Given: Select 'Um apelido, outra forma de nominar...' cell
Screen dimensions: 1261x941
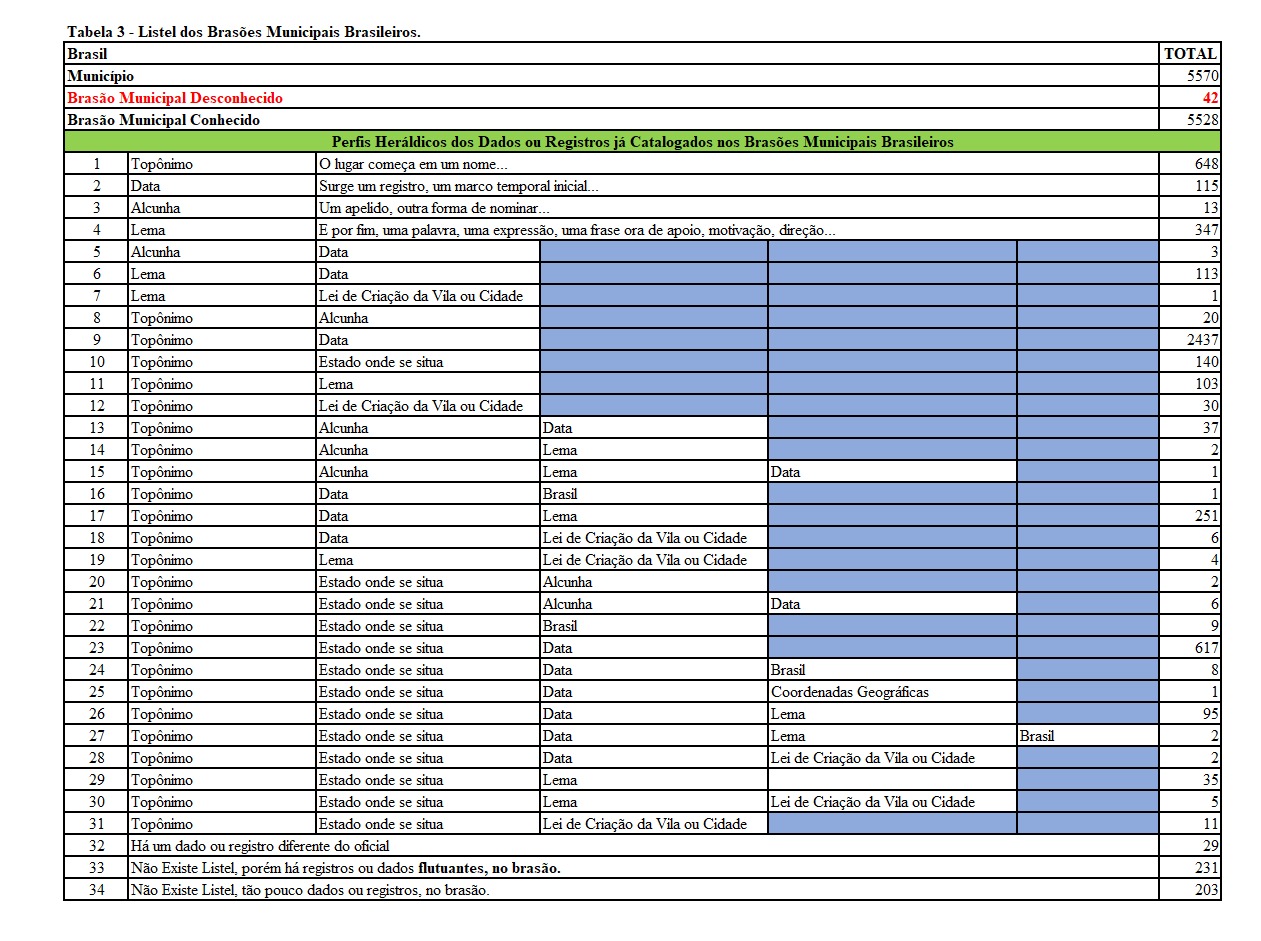Looking at the screenshot, I should (434, 208).
